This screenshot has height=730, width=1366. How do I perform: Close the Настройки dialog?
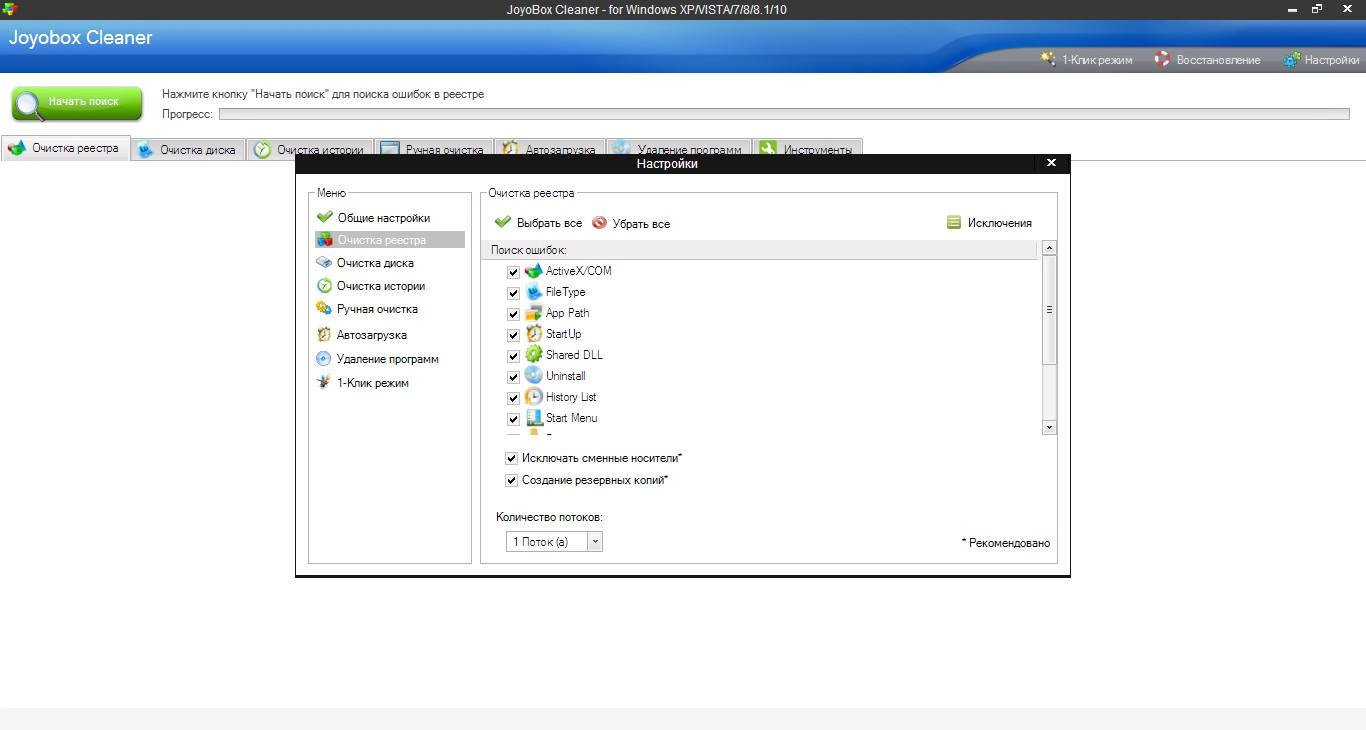click(1051, 162)
